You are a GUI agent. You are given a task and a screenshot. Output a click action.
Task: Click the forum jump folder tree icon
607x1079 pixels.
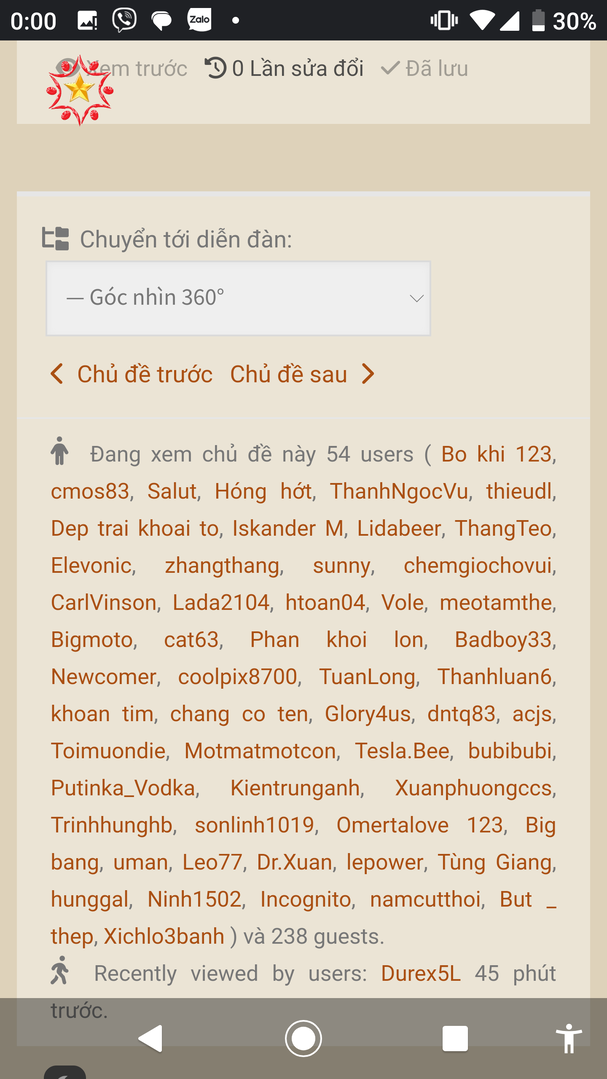(x=56, y=239)
